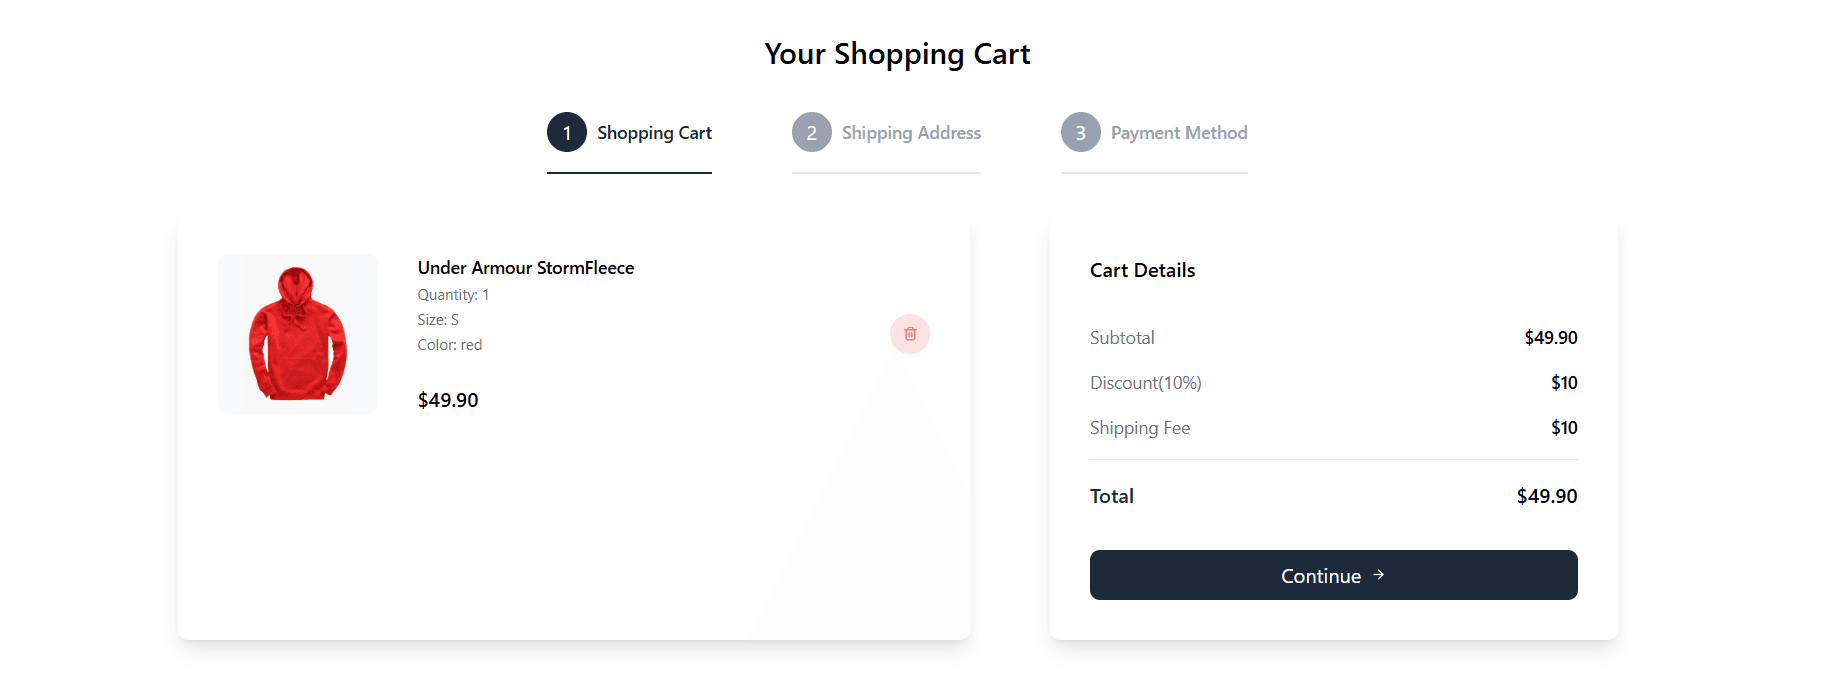
Task: Click the Total amount $49.90
Action: [1547, 496]
